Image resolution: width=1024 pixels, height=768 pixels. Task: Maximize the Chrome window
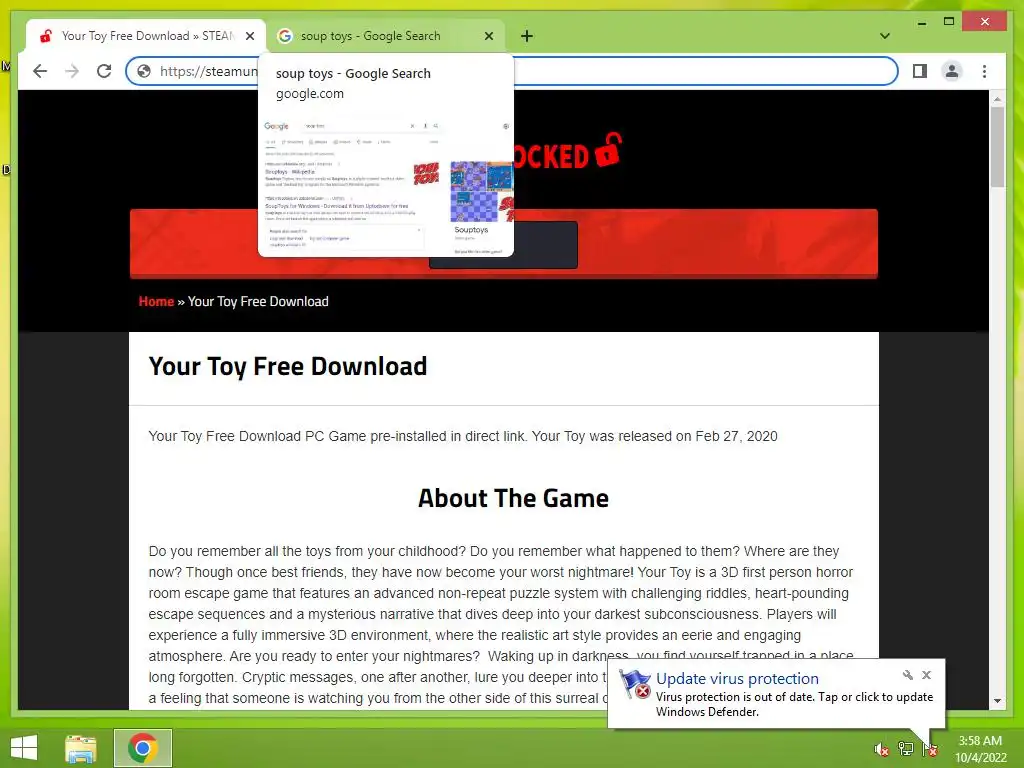949,22
